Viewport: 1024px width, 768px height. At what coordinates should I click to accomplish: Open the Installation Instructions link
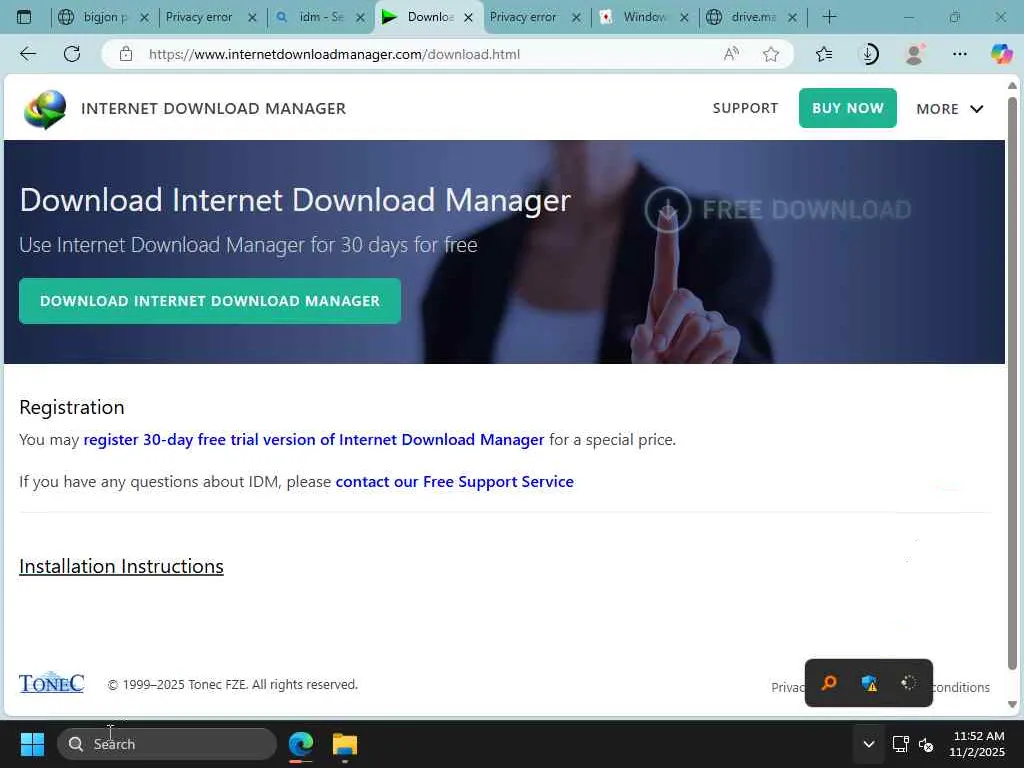[x=121, y=566]
